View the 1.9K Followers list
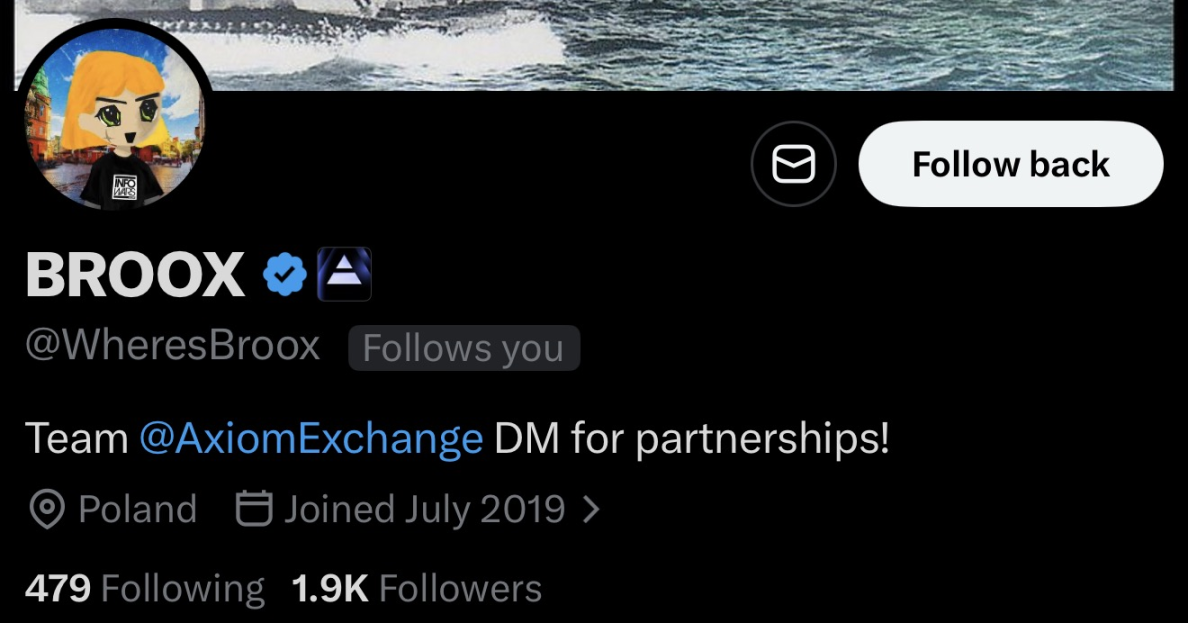 click(416, 588)
